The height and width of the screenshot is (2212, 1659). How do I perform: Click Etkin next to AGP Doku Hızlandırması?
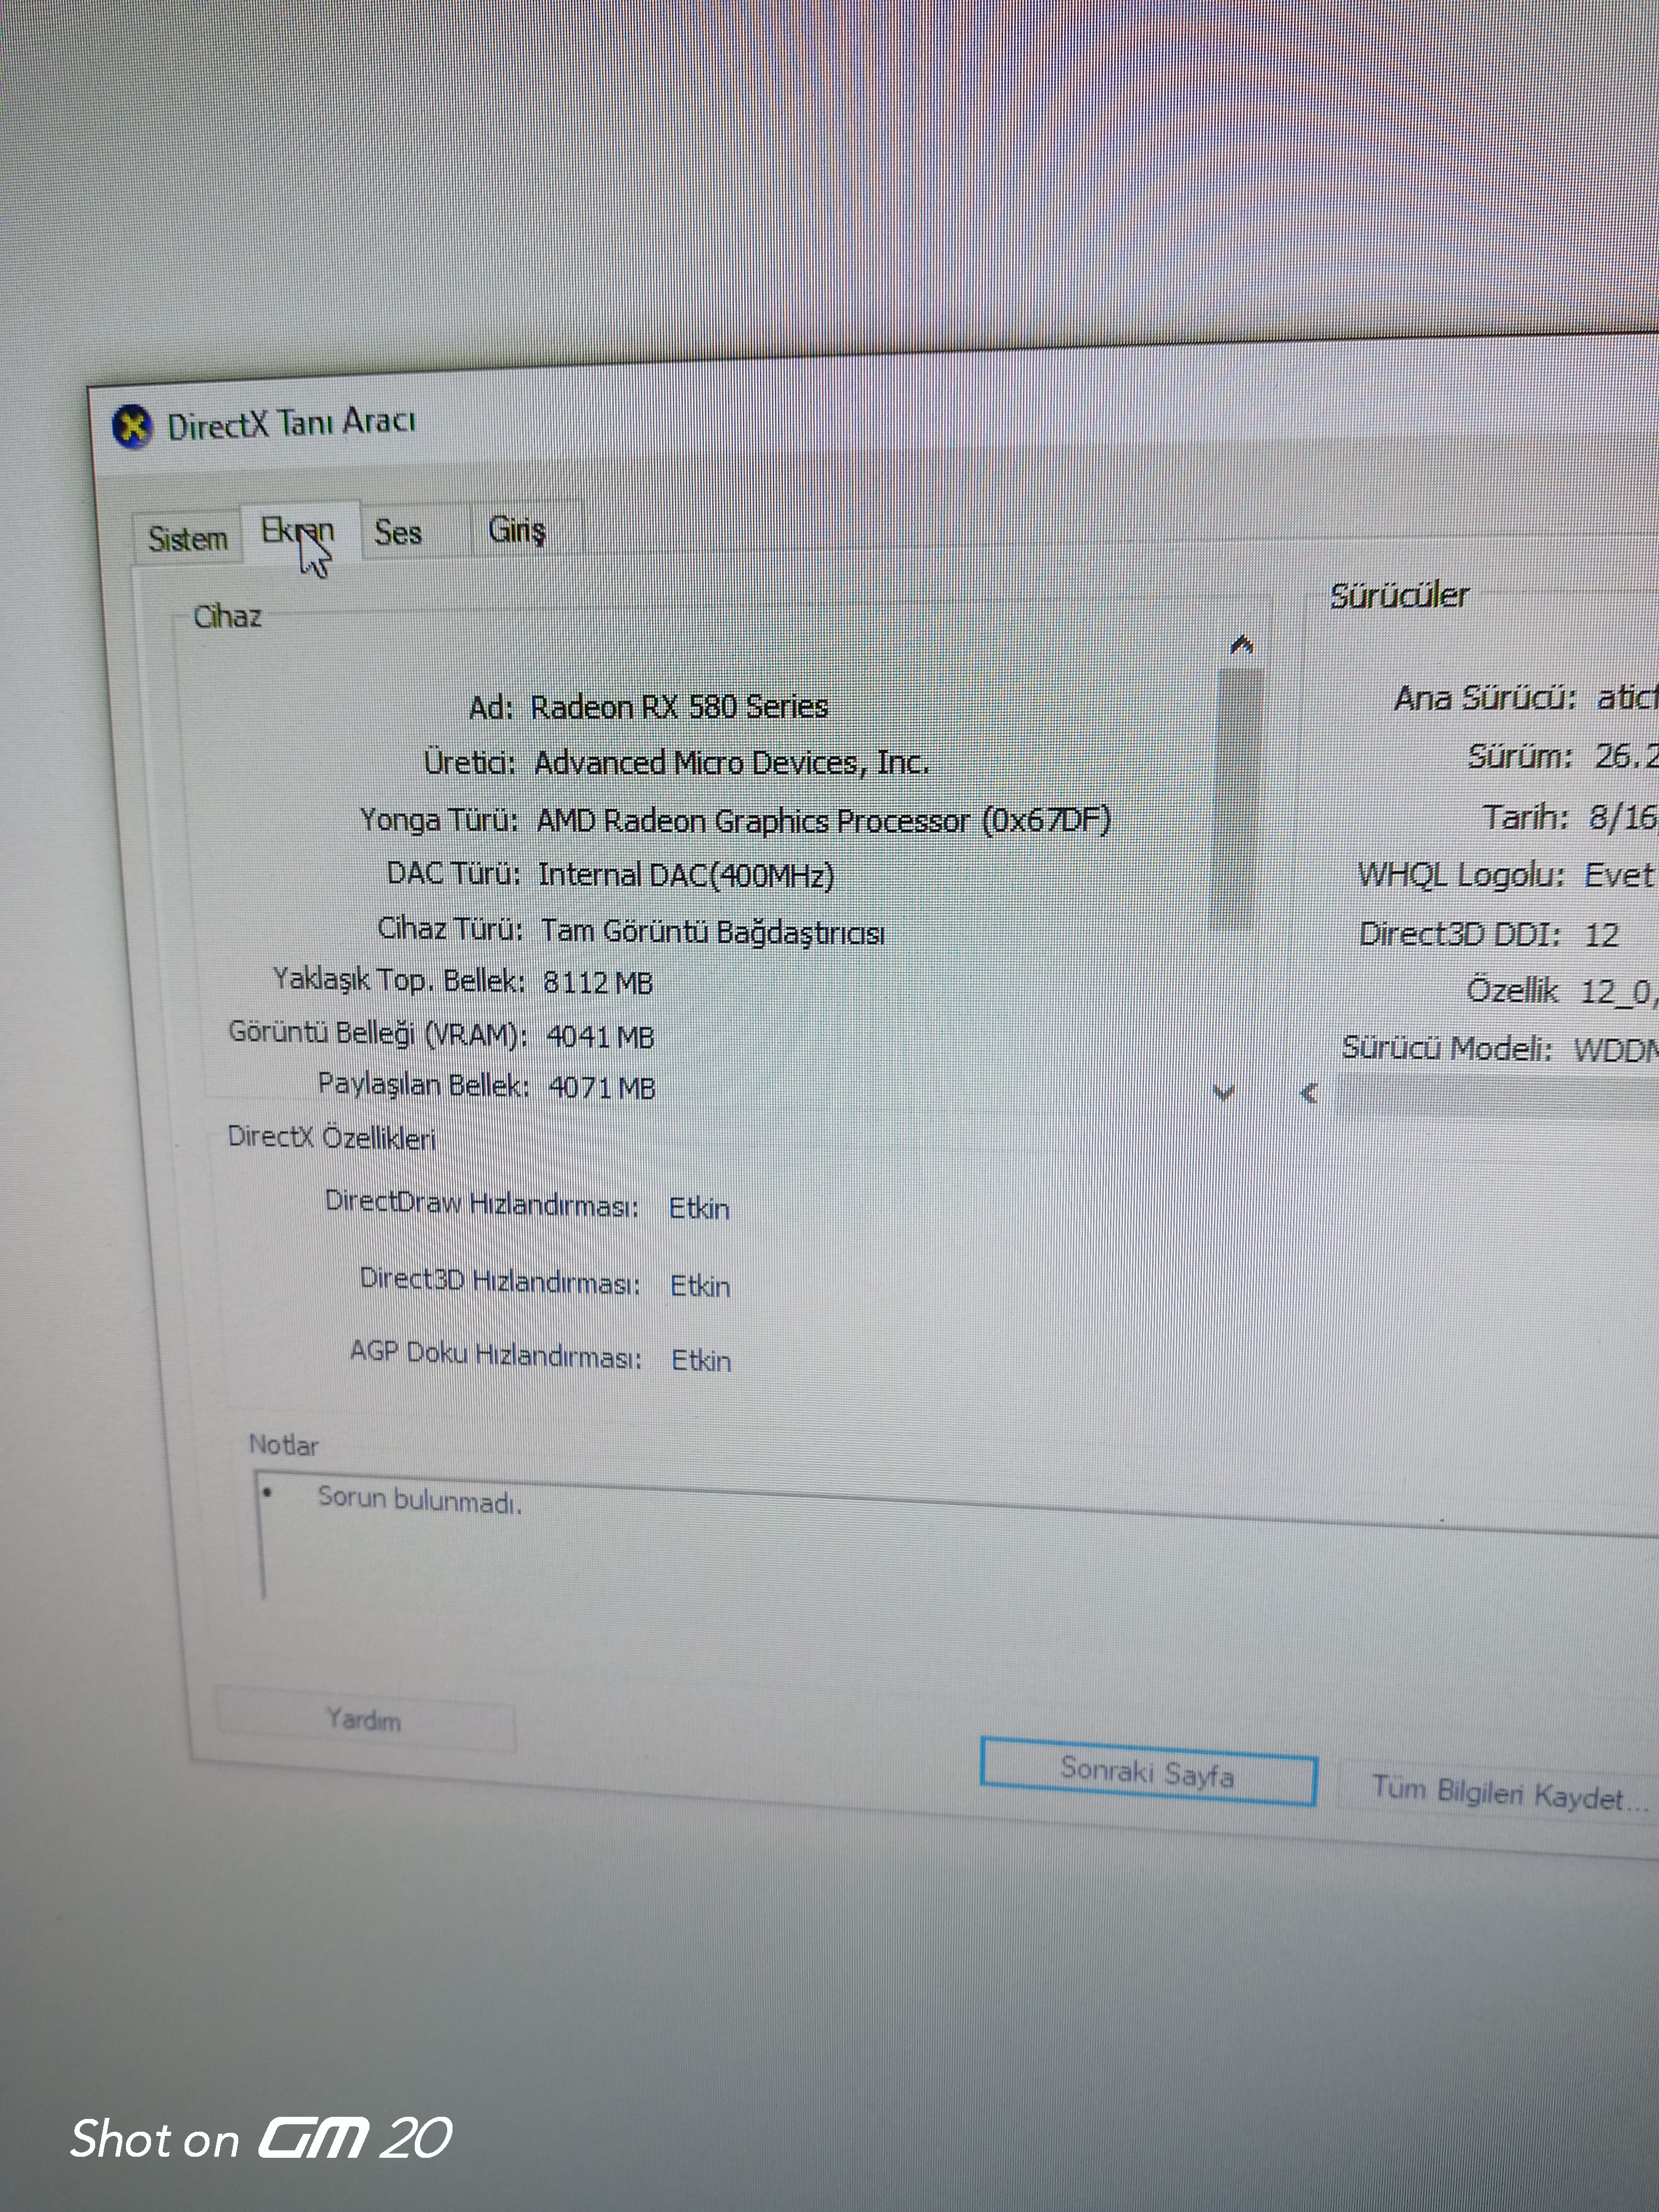pyautogui.click(x=701, y=1360)
